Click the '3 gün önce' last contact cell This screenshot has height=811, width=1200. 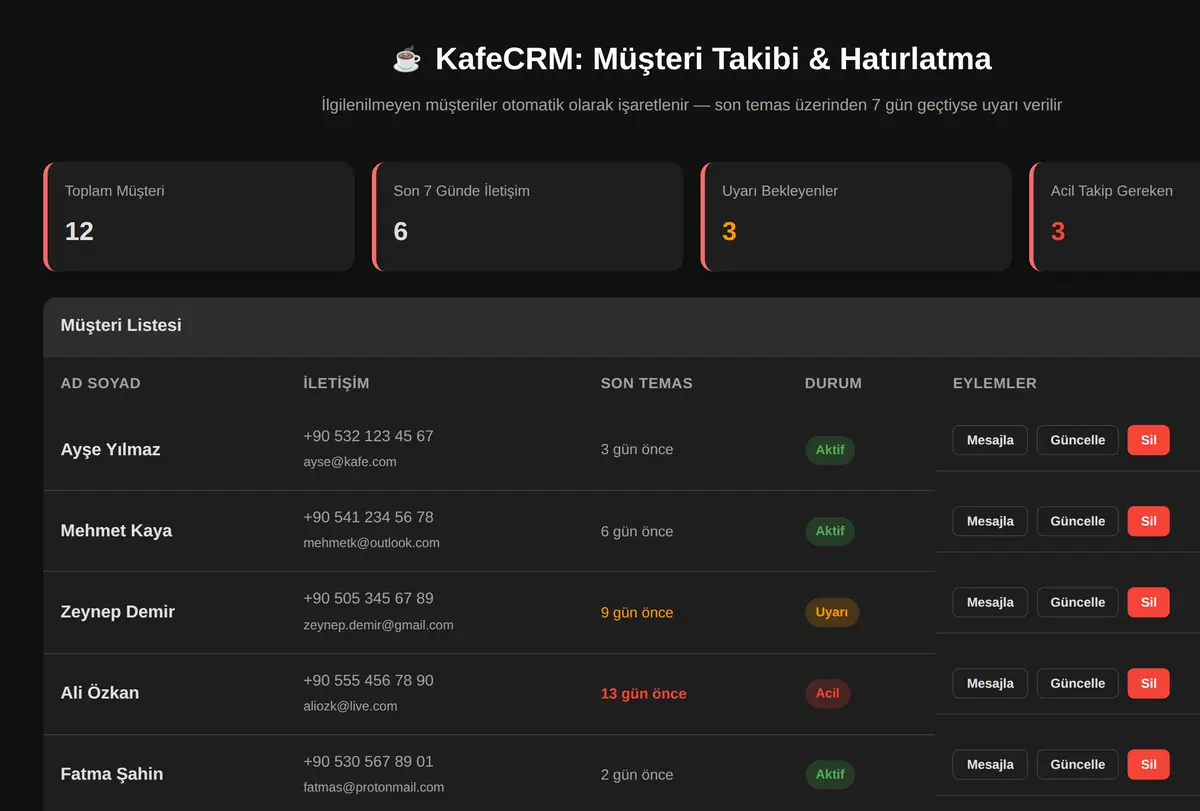pos(637,450)
